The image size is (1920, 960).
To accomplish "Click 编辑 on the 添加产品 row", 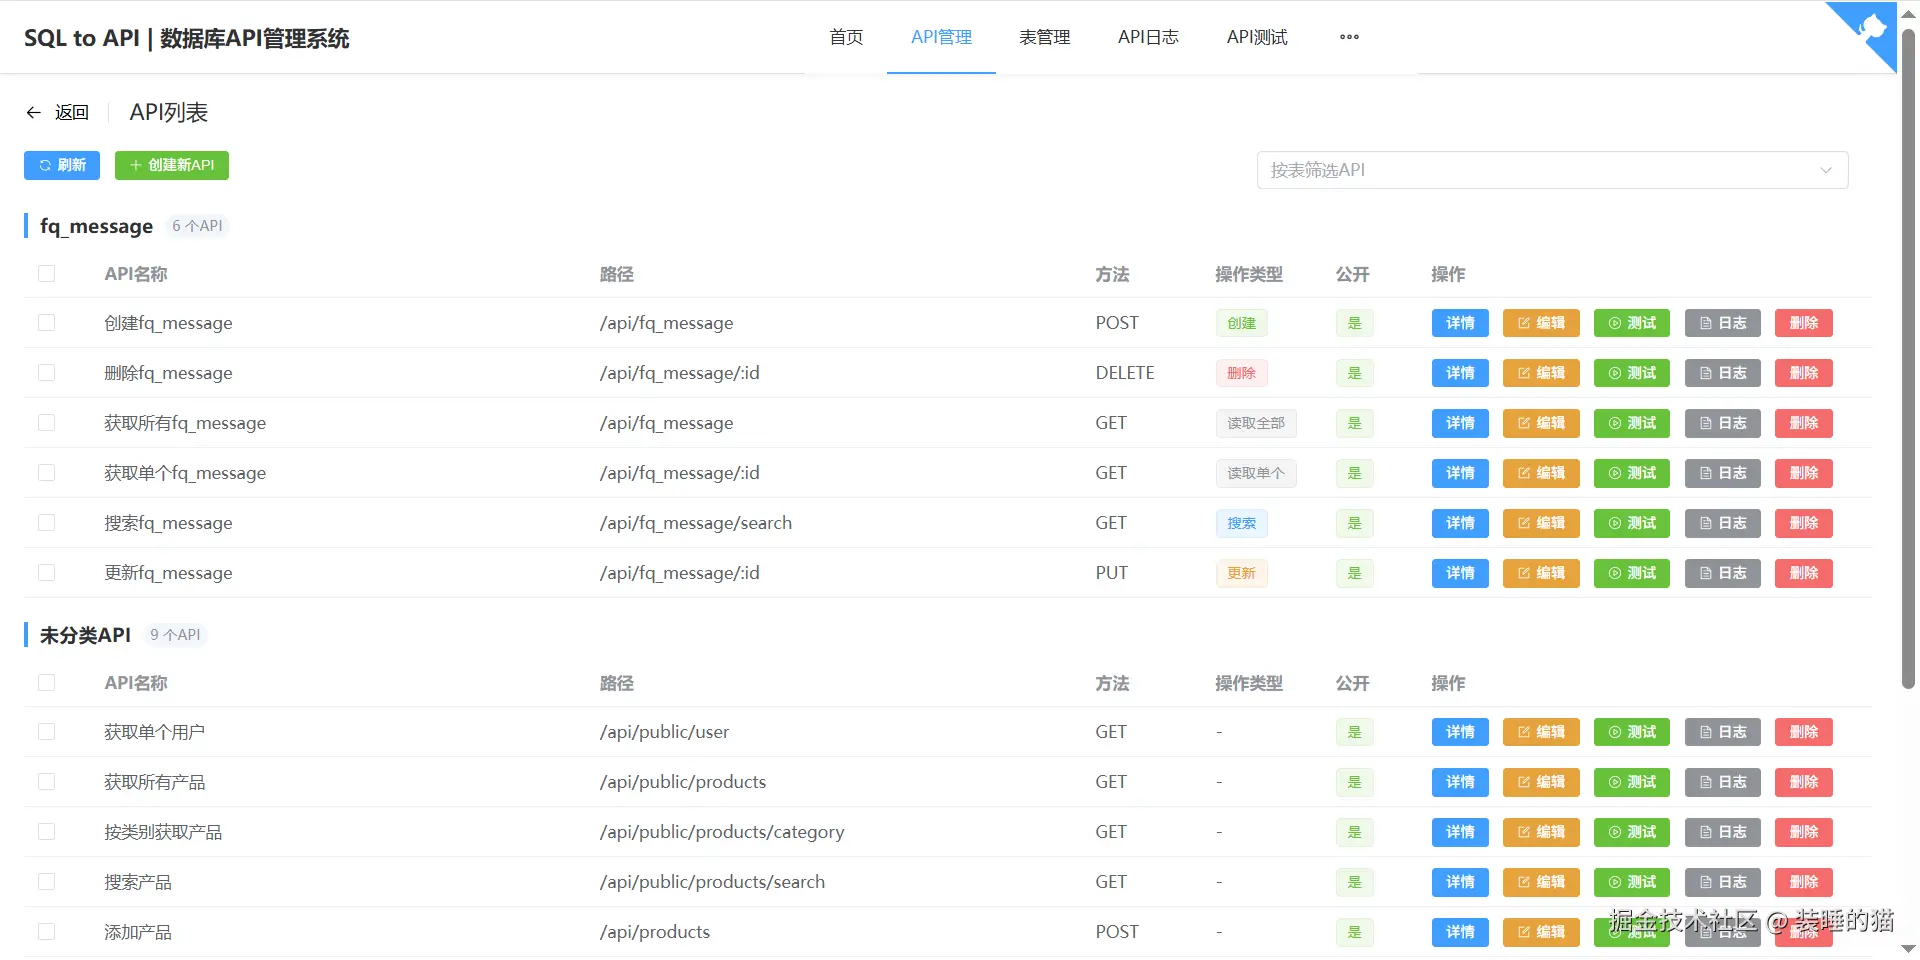I will [1540, 932].
